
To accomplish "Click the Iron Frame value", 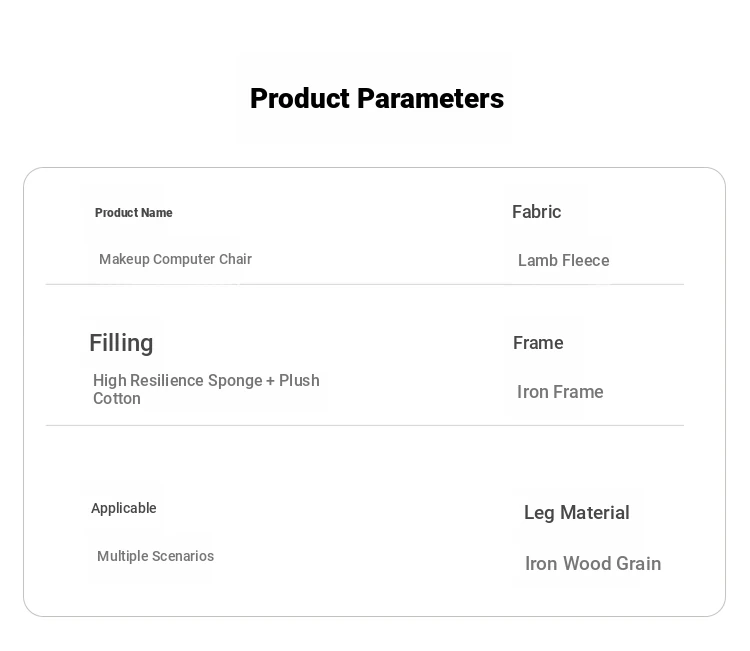I will [560, 392].
